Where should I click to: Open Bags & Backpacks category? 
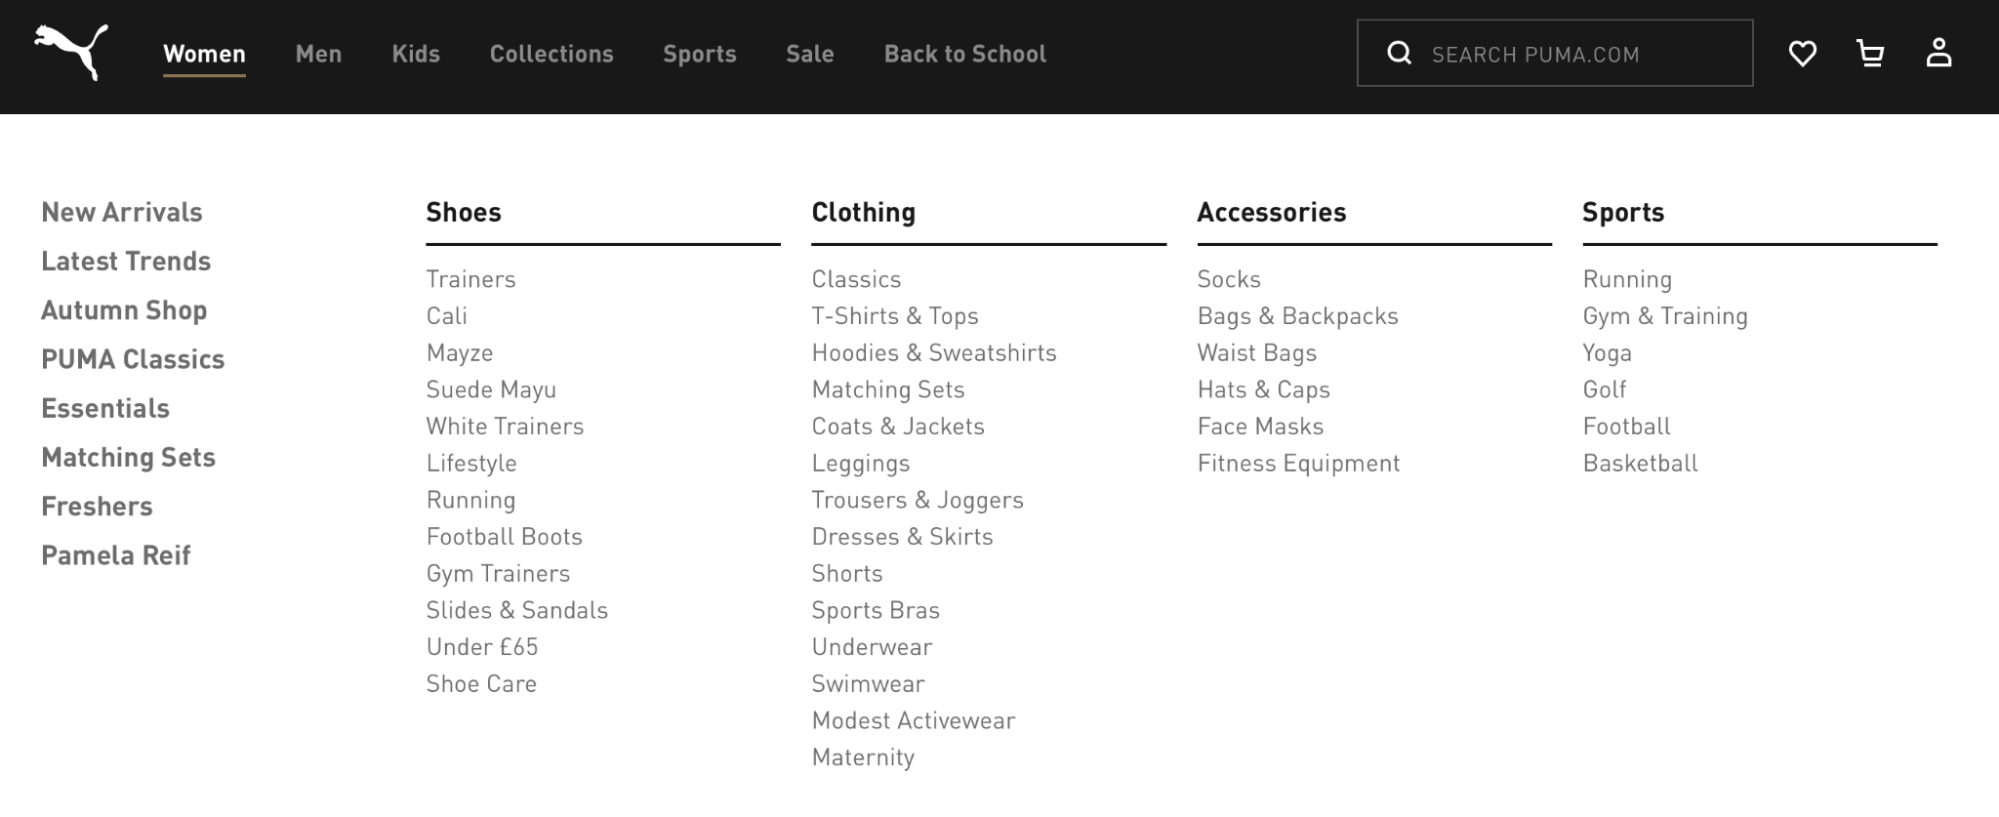[1297, 316]
